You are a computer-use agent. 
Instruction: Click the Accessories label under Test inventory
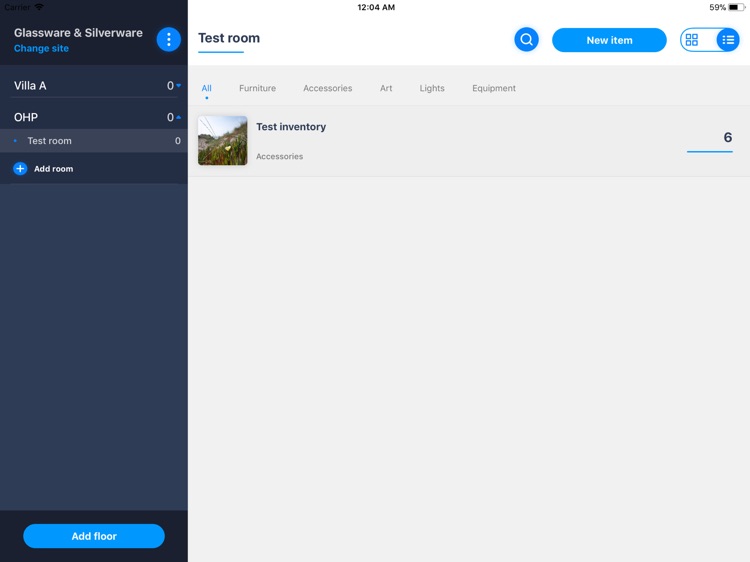tap(279, 156)
